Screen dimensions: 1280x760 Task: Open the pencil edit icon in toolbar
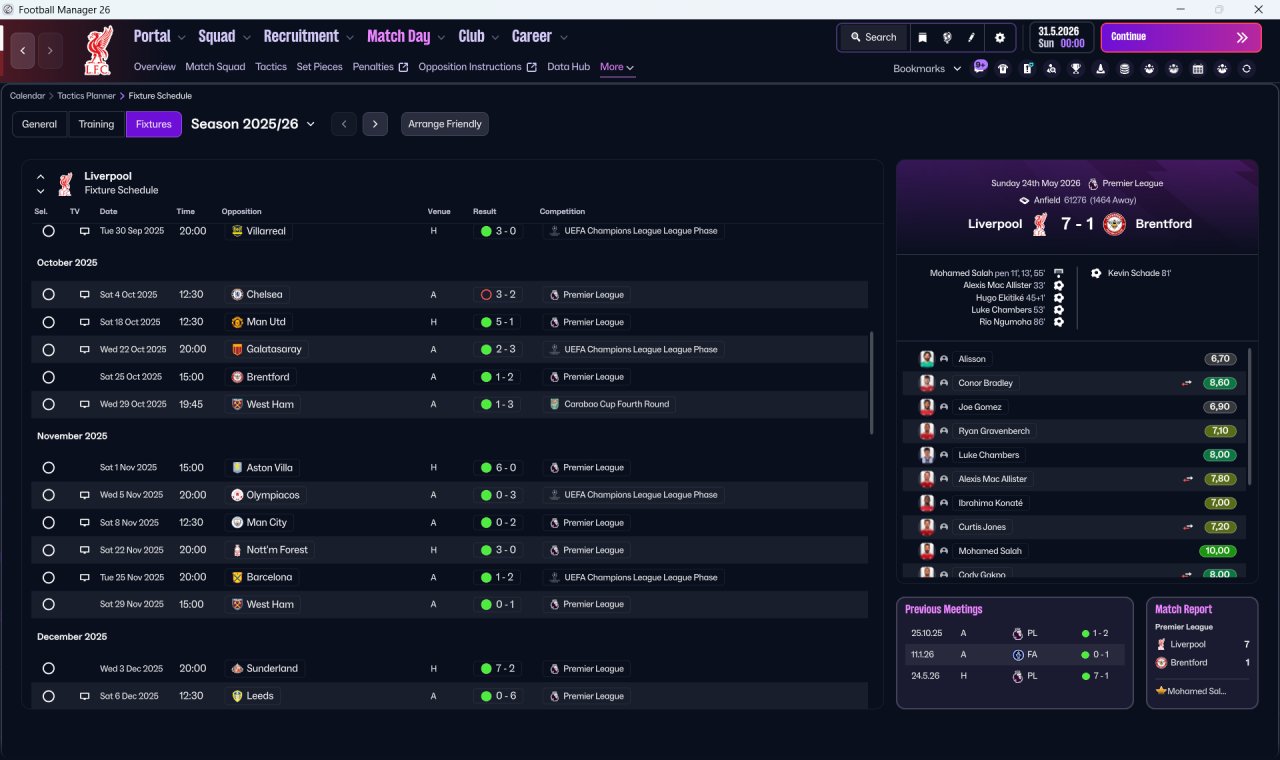971,37
